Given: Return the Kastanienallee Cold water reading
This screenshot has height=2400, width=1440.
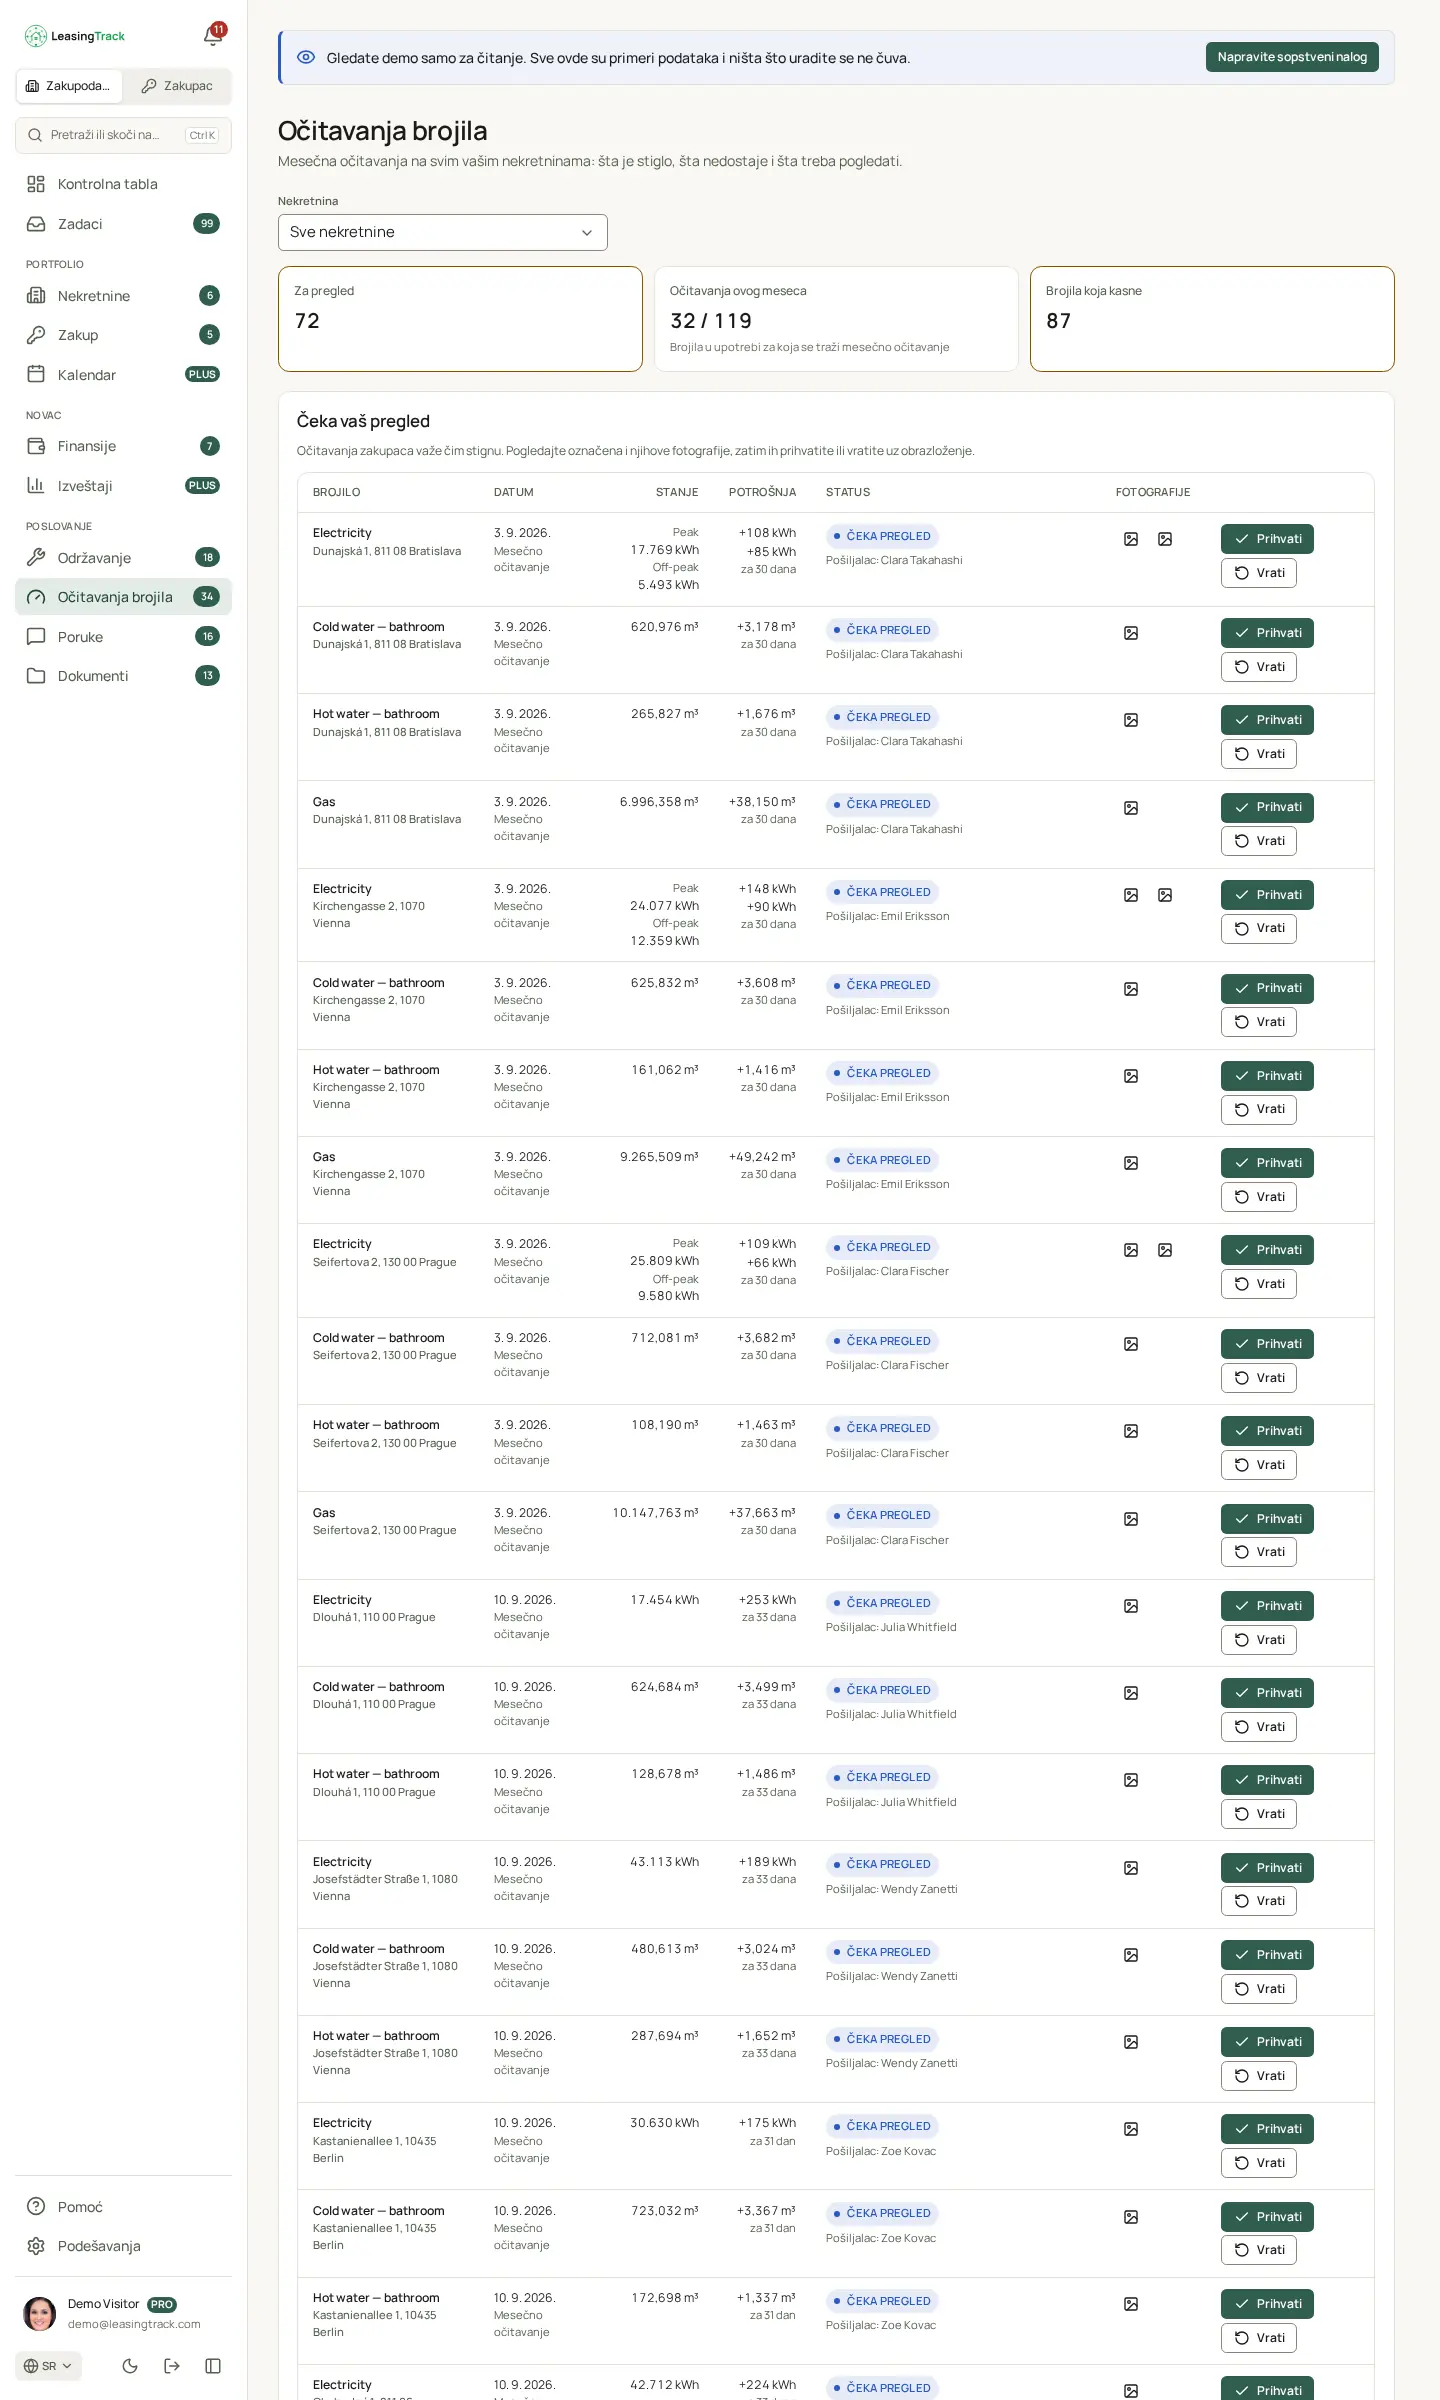Looking at the screenshot, I should pos(1259,2250).
